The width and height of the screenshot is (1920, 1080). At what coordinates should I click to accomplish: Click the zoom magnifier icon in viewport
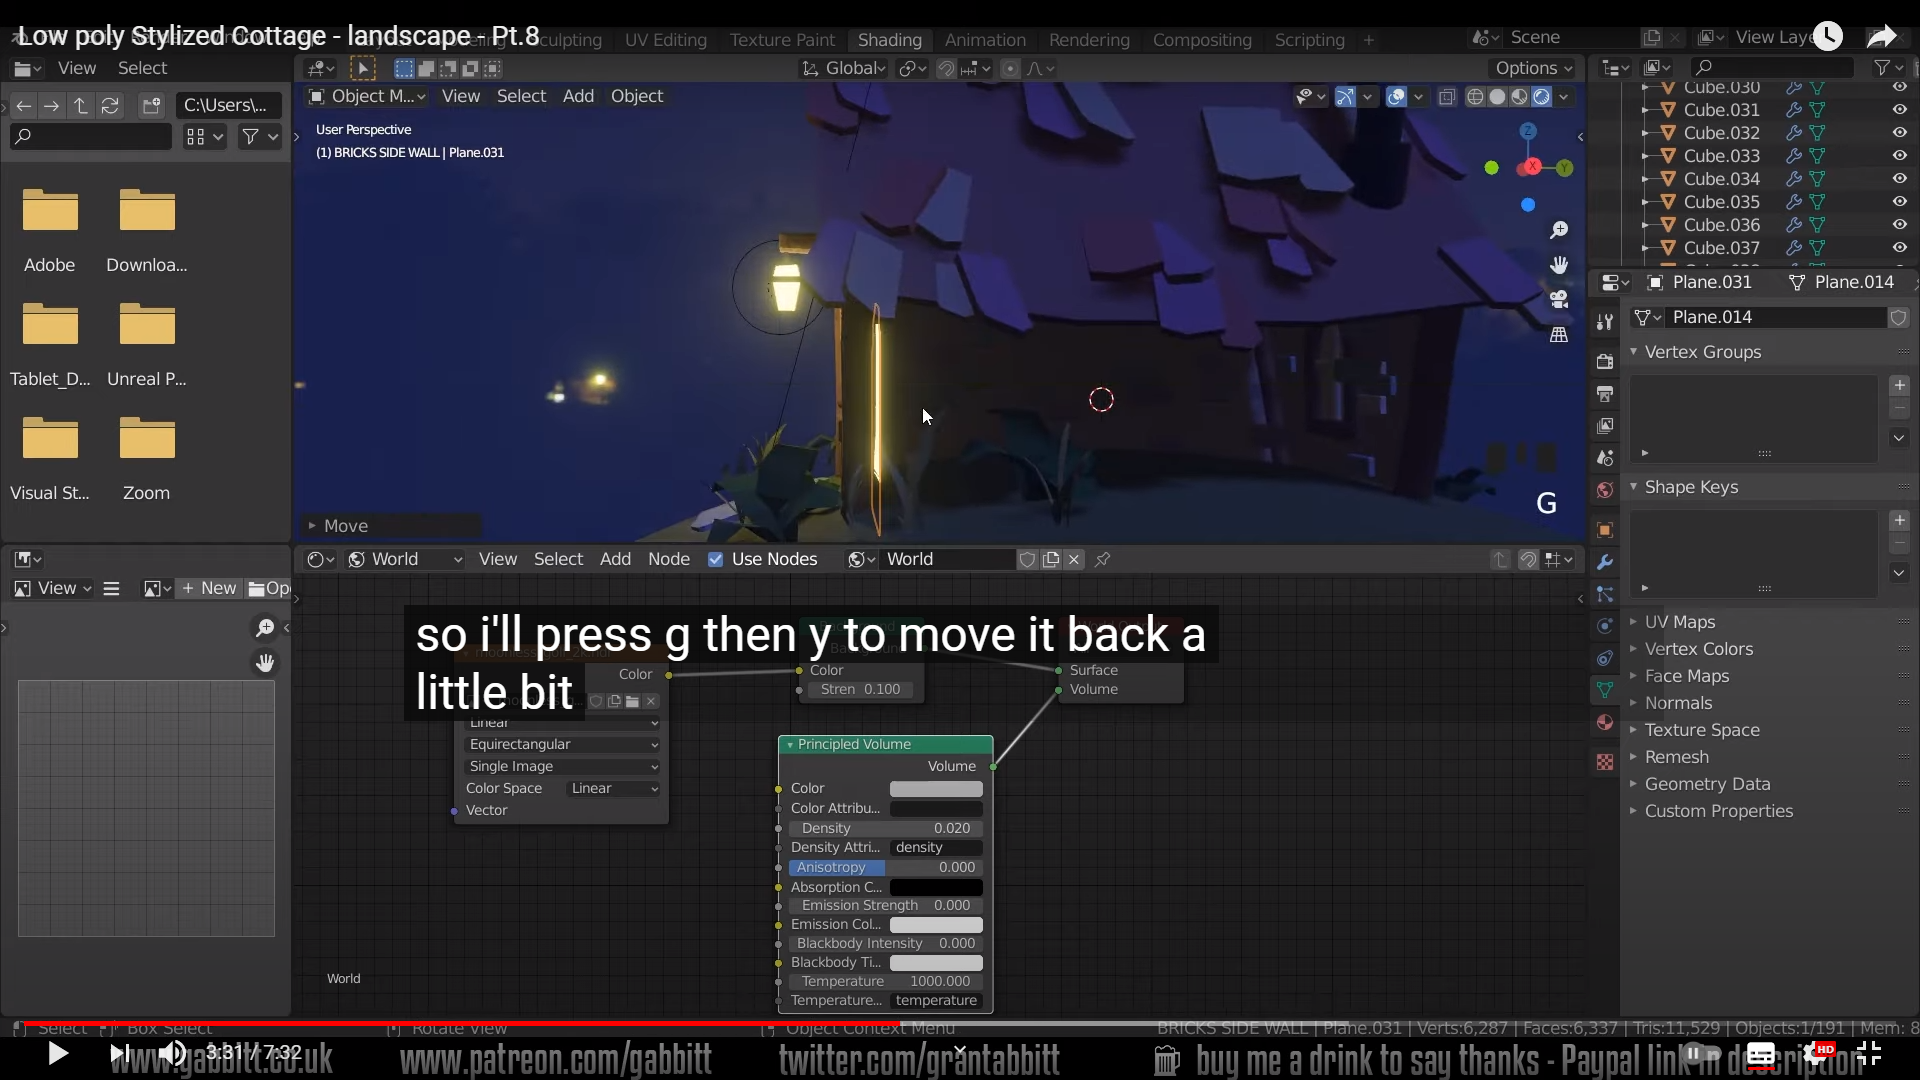pos(1558,231)
